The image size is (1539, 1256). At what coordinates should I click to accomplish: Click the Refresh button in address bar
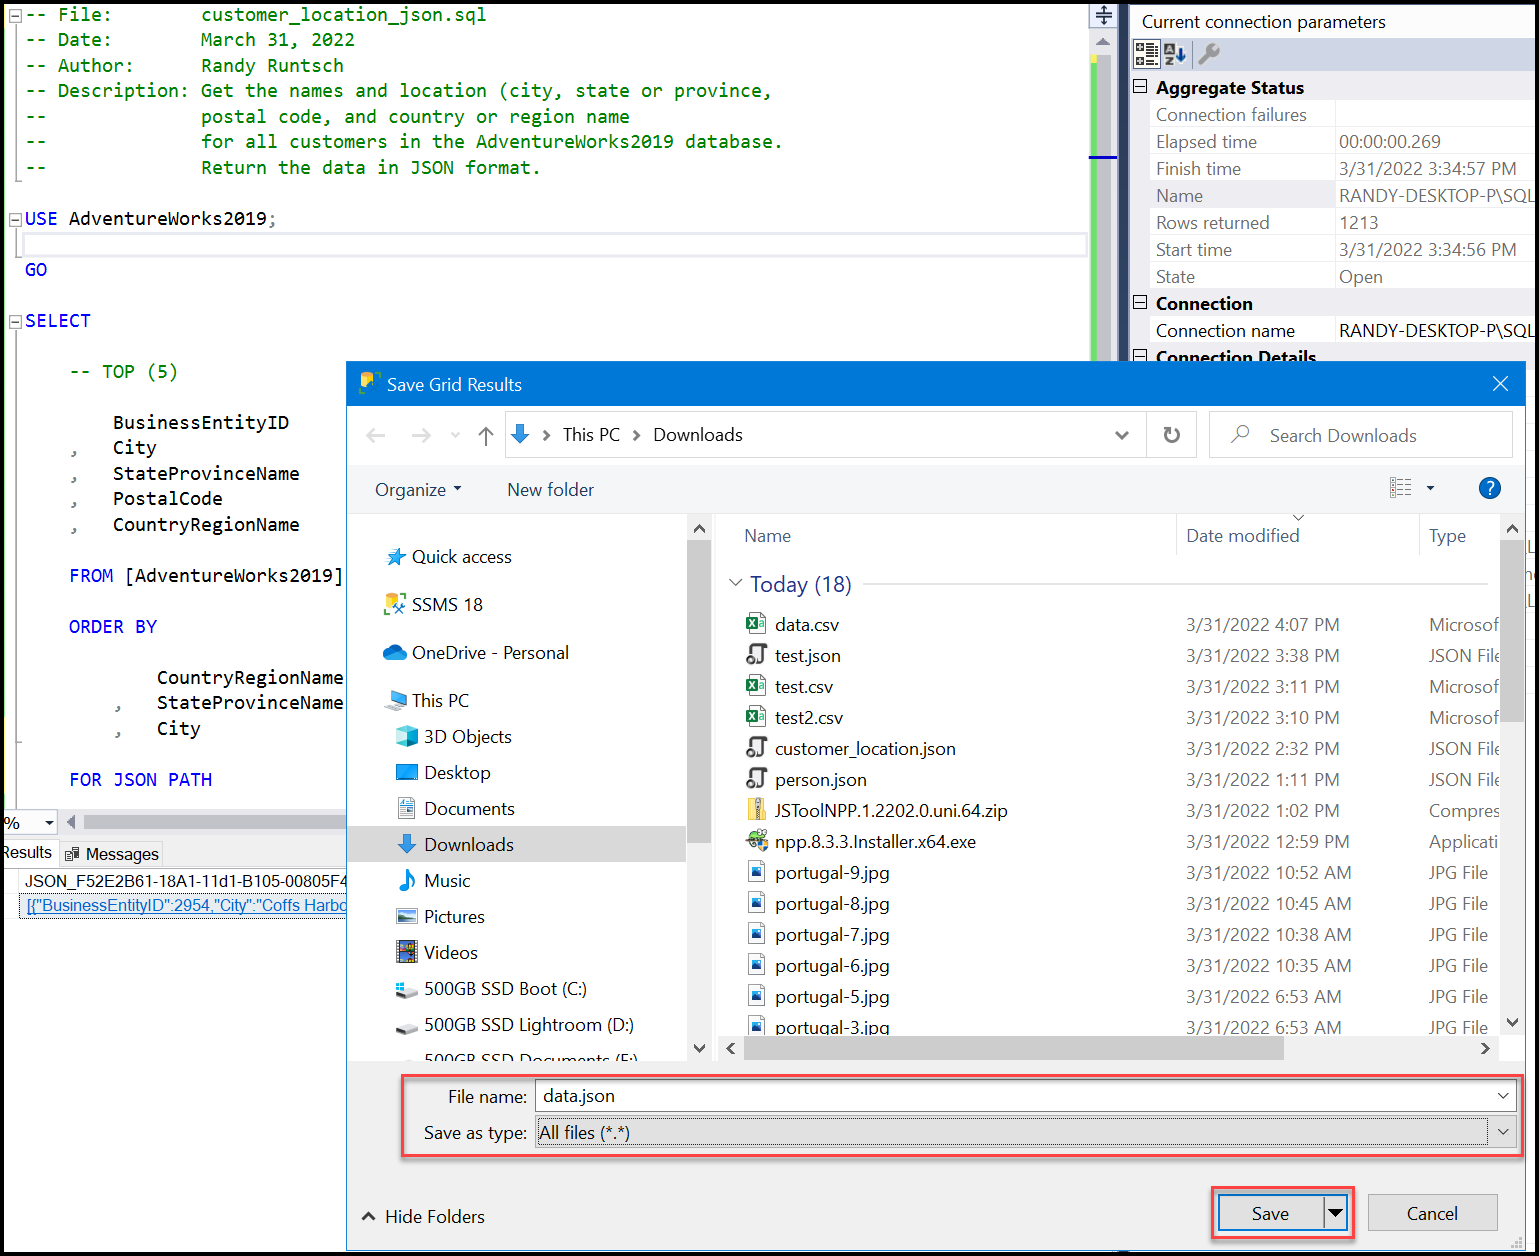(x=1171, y=435)
